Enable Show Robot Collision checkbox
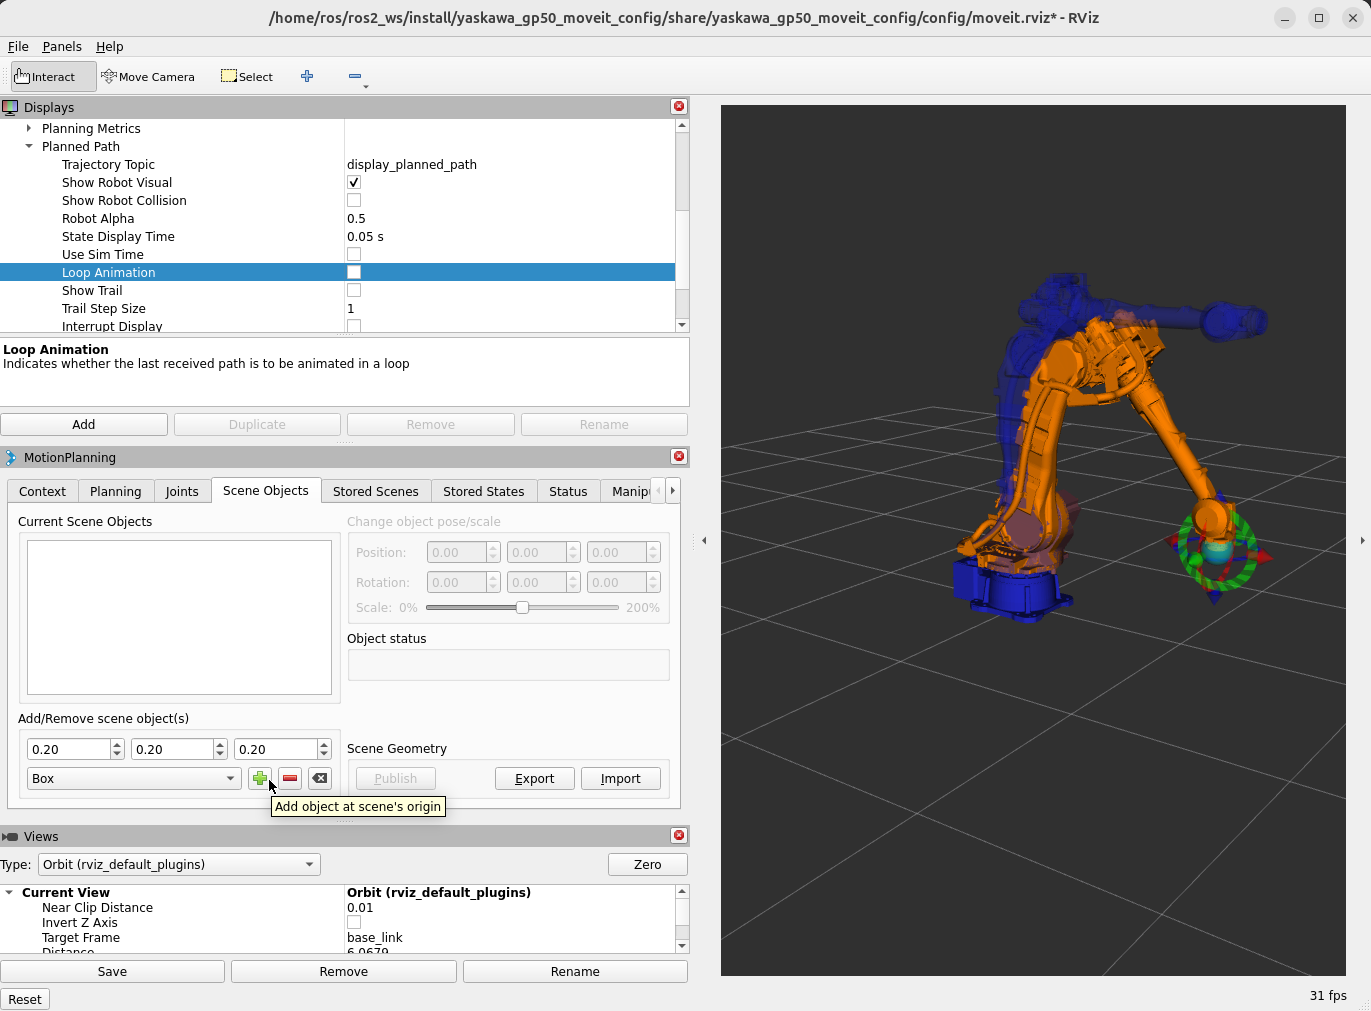The height and width of the screenshot is (1011, 1371). click(x=354, y=200)
